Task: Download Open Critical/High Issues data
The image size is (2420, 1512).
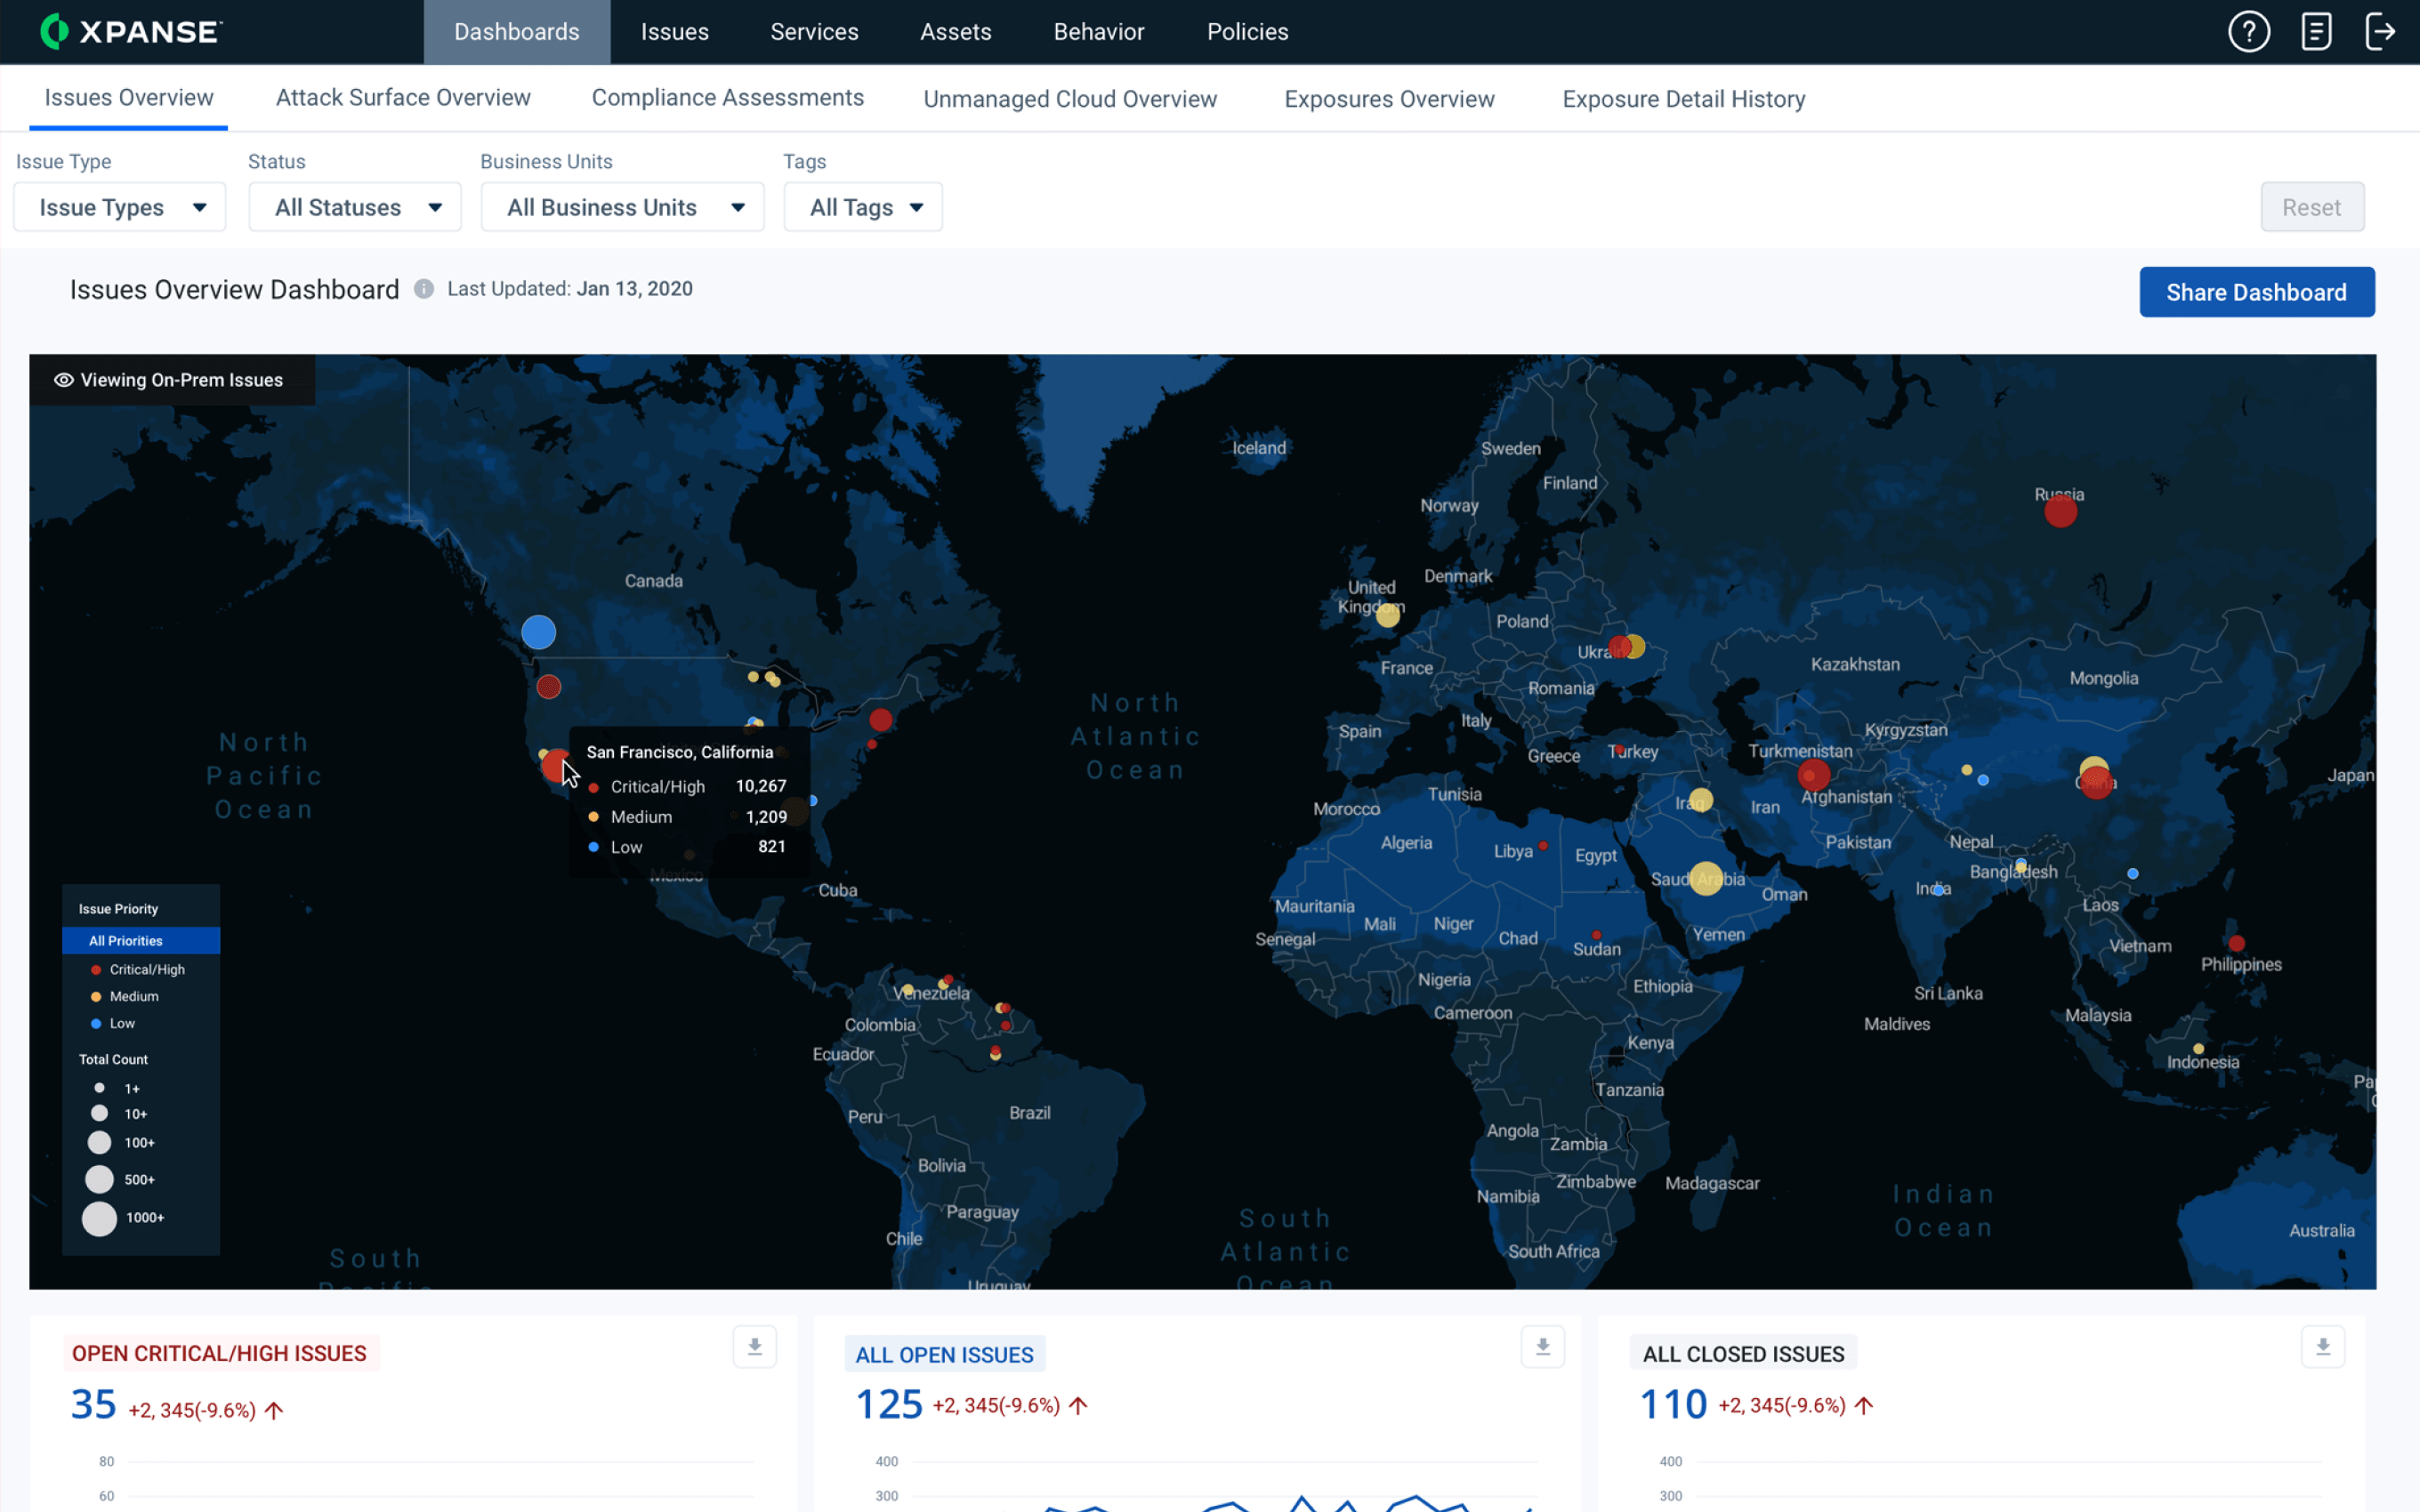Action: point(754,1347)
